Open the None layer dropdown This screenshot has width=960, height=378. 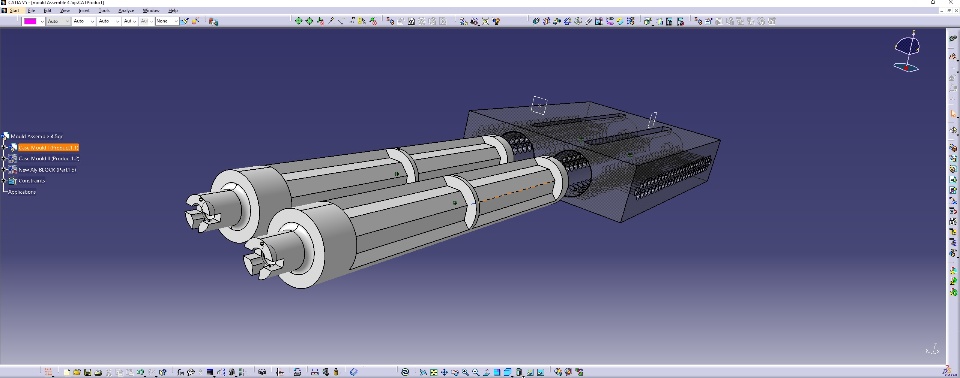(167, 21)
